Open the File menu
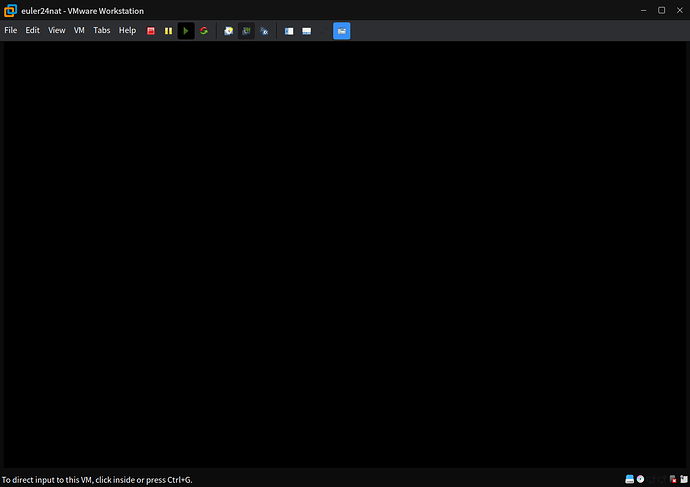The image size is (690, 487). coord(11,31)
